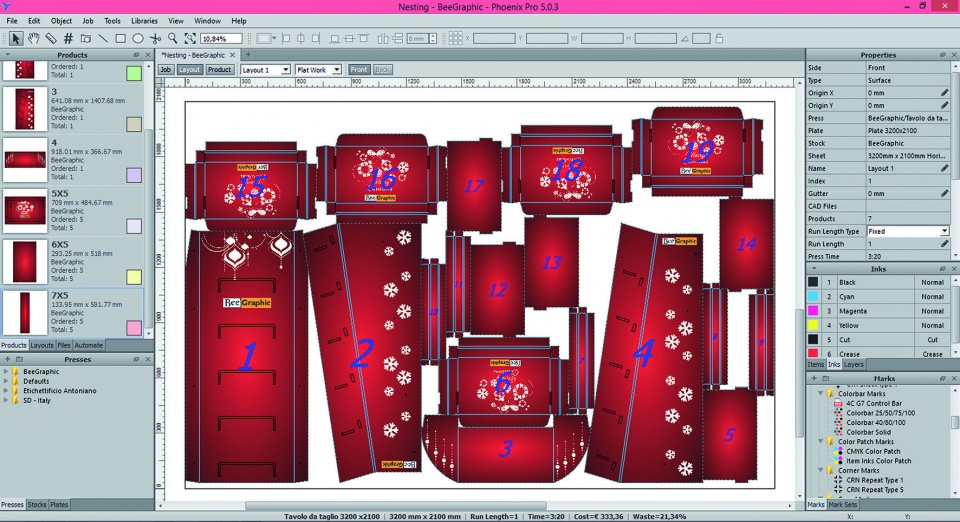Select the ellipse drawing tool
The image size is (960, 522).
pyautogui.click(x=138, y=38)
